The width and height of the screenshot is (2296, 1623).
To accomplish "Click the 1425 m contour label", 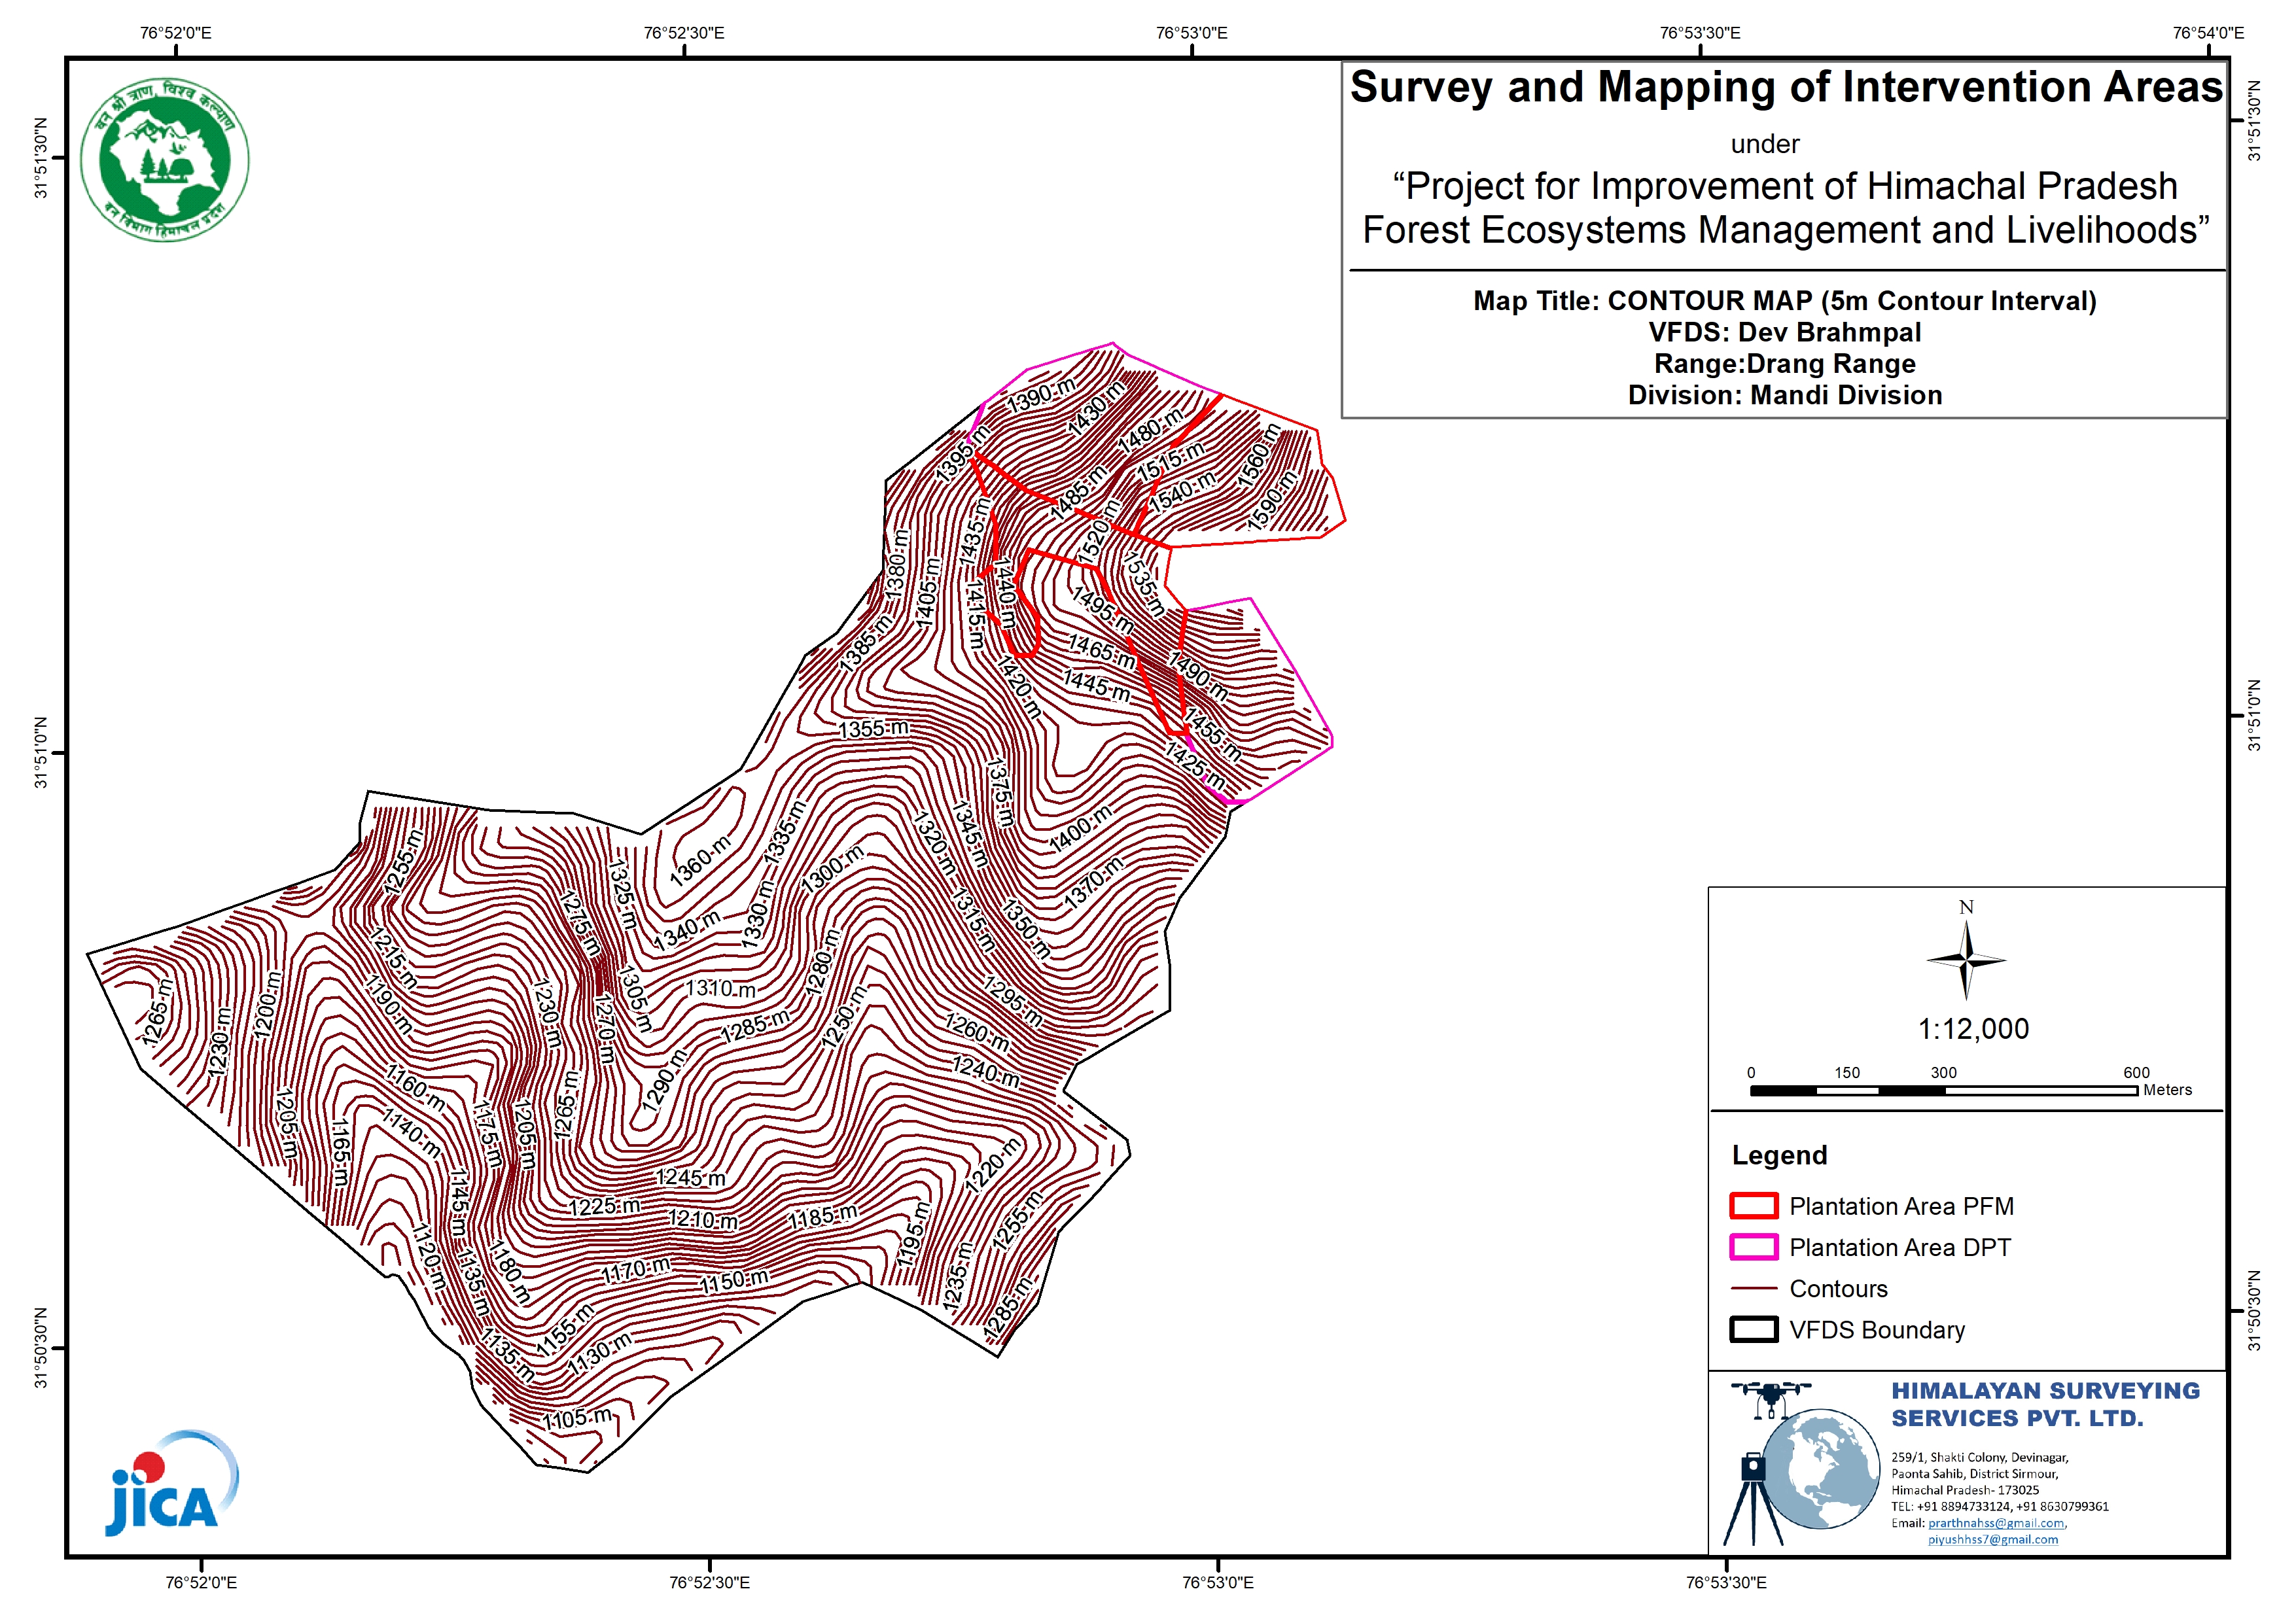I will coord(1195,765).
